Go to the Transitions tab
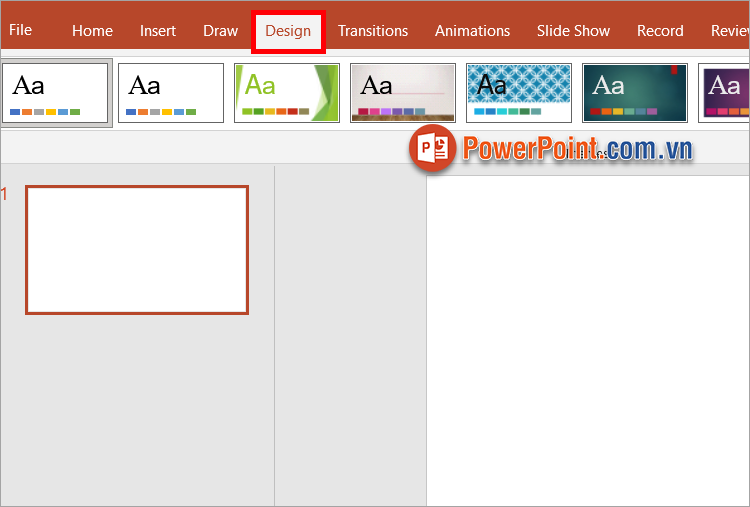Viewport: 750px width, 507px height. coord(373,31)
